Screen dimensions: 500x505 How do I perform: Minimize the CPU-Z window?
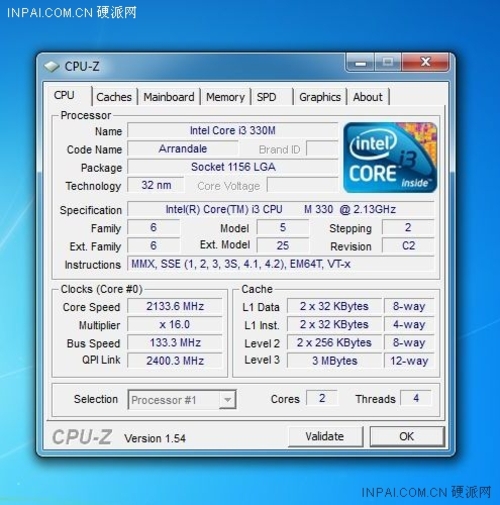click(360, 62)
